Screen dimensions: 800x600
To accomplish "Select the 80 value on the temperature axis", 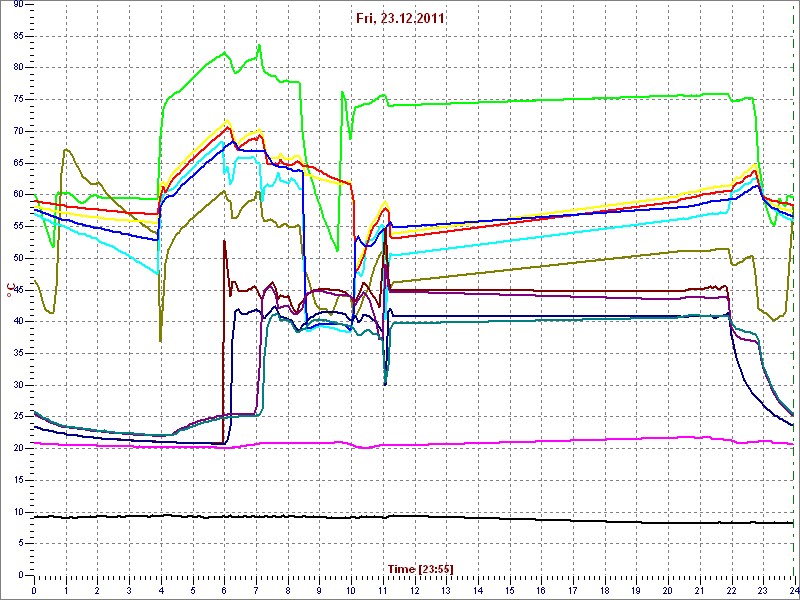I will pos(18,67).
